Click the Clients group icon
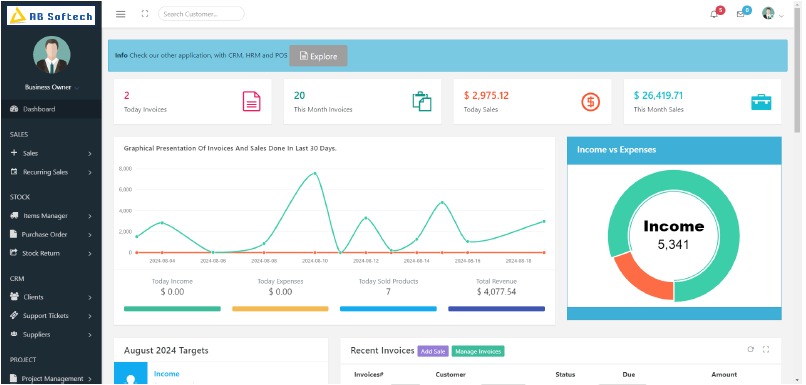Viewport: 806px width, 385px height. 14,297
